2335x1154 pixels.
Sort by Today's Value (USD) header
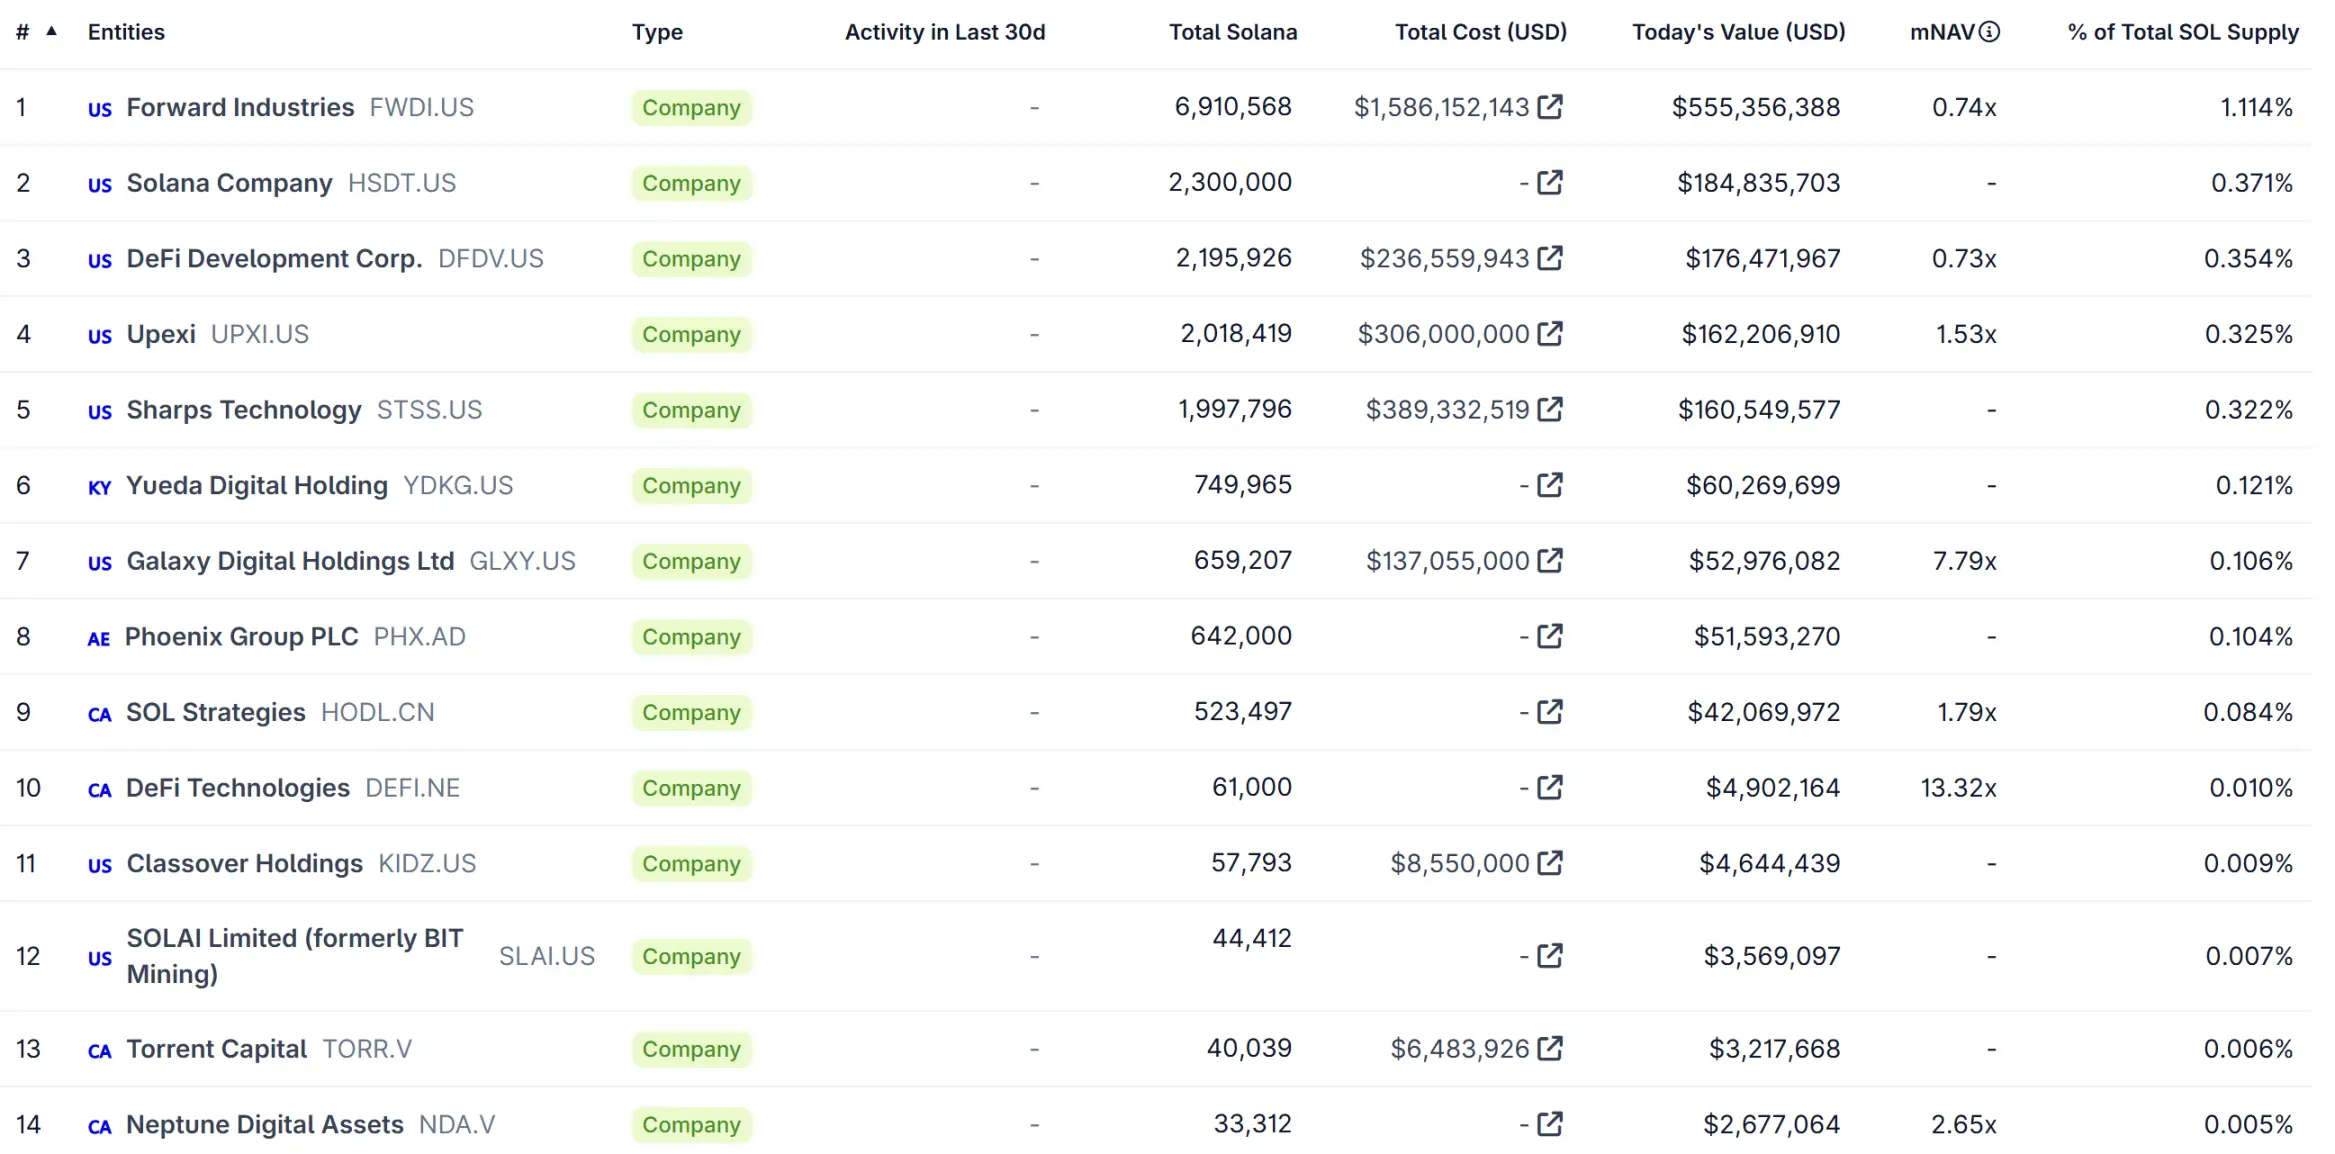[x=1738, y=32]
